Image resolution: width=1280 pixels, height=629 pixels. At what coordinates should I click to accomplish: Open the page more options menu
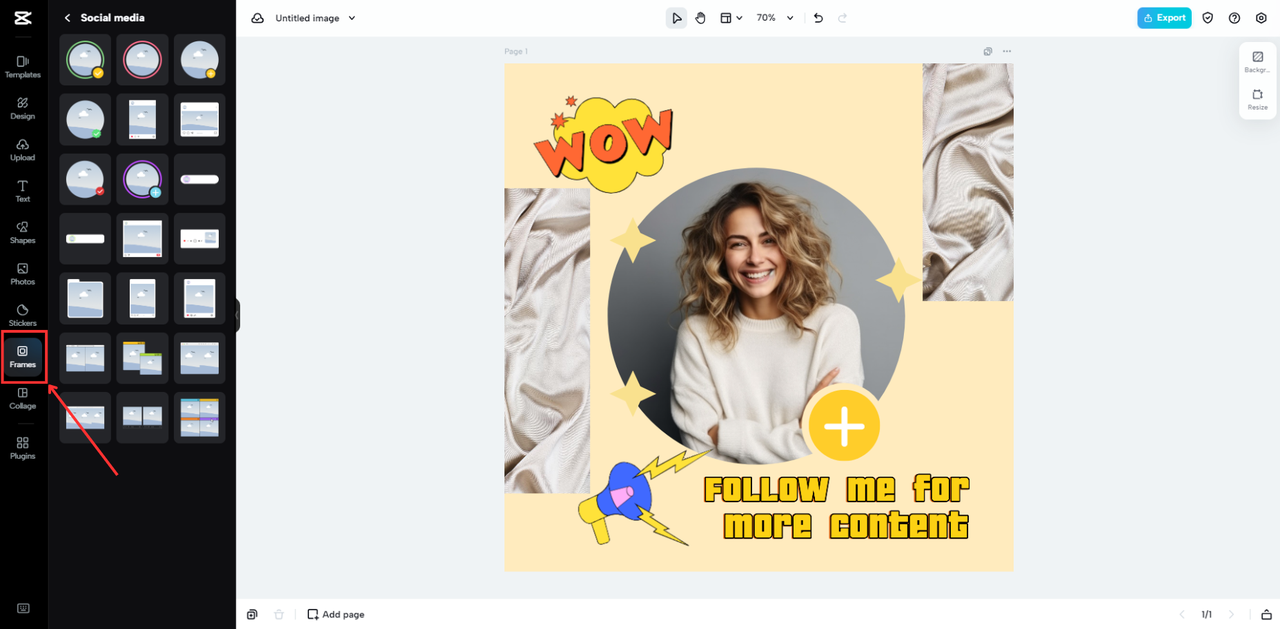(x=1007, y=51)
